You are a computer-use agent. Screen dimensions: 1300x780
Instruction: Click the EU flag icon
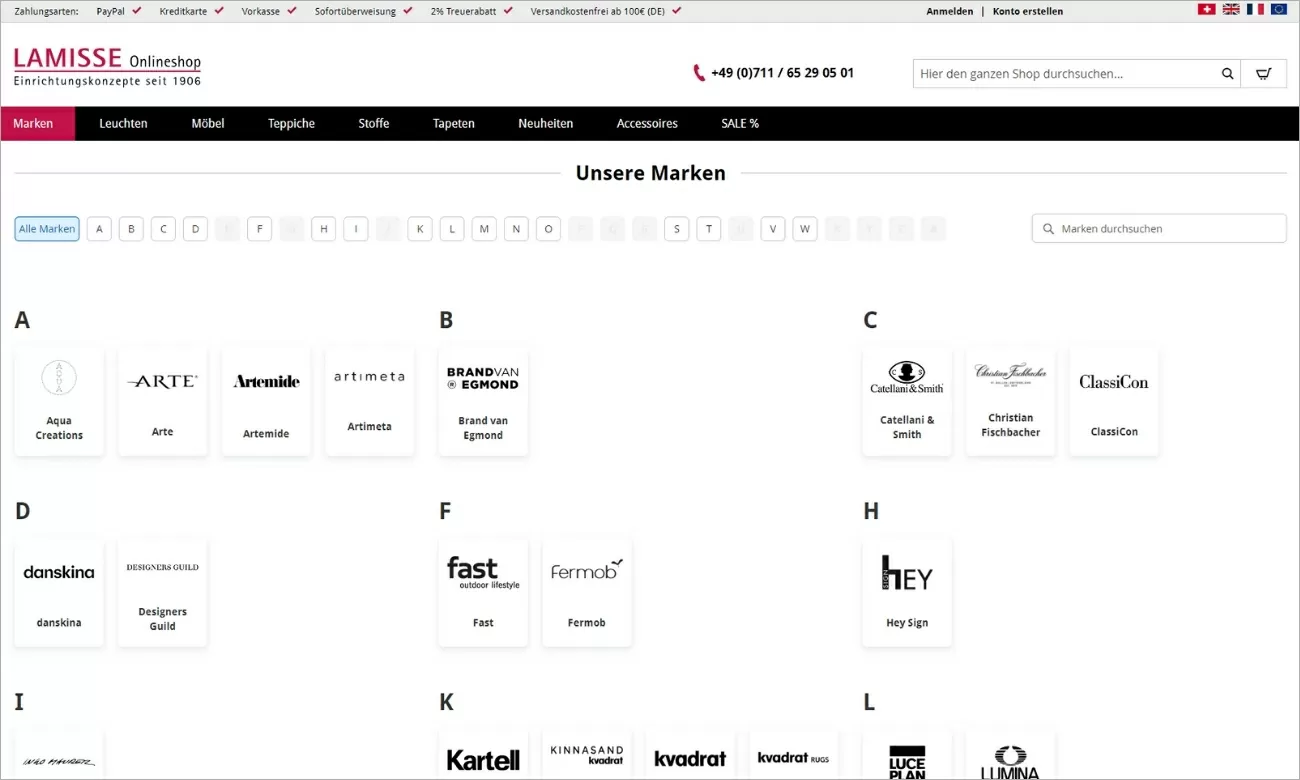coord(1278,9)
